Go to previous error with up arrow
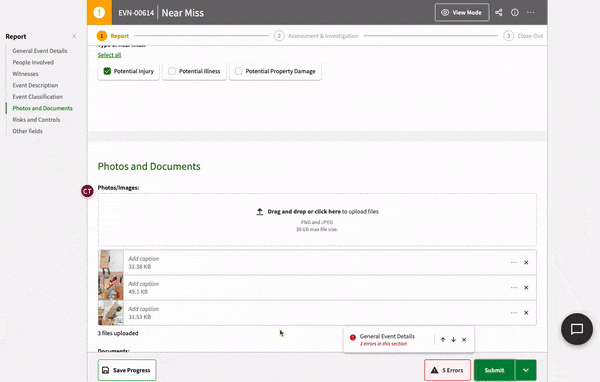Viewport: 600px width, 382px height. pos(443,340)
